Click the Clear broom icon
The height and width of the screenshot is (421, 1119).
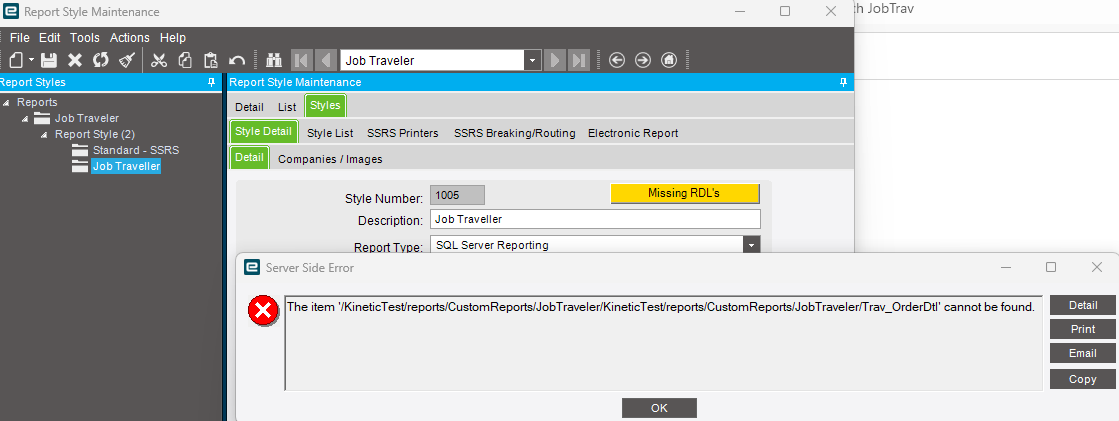click(126, 60)
